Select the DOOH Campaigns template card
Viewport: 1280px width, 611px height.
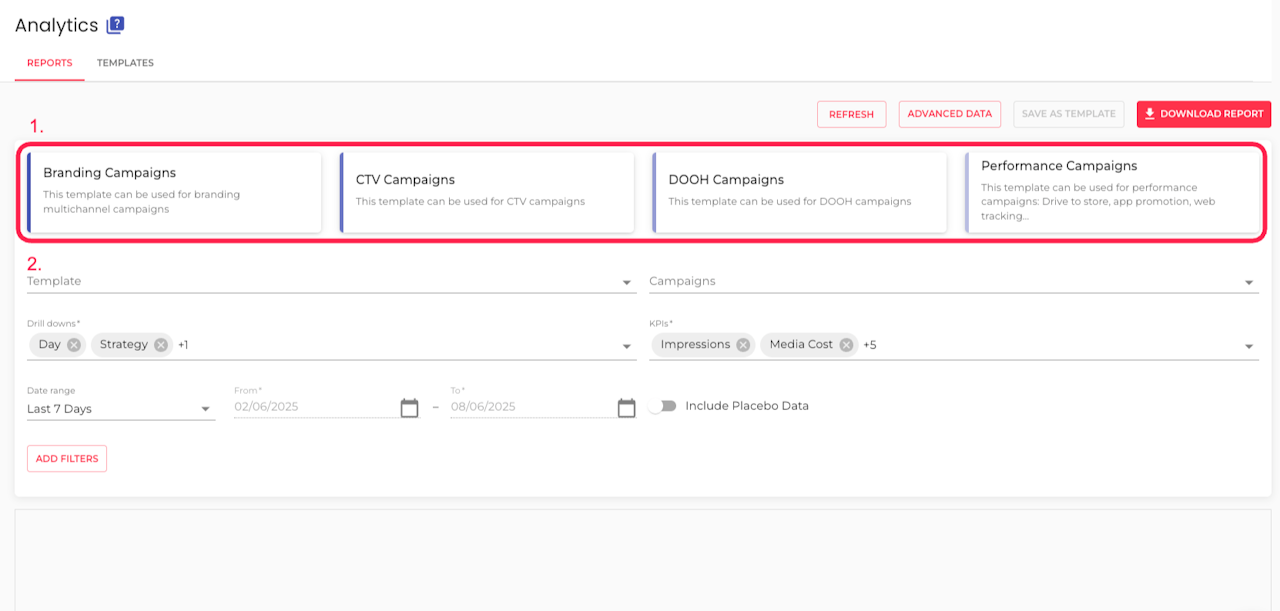(799, 192)
